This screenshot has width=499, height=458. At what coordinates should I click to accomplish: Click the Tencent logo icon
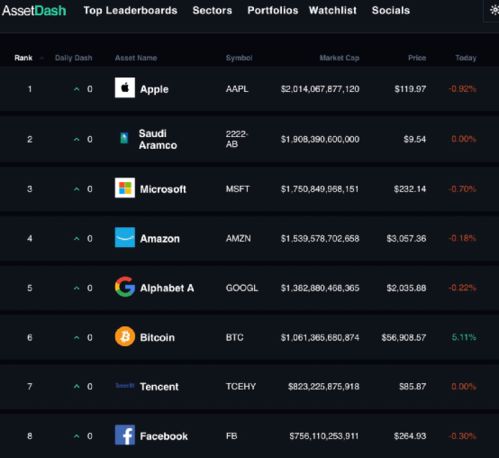pyautogui.click(x=125, y=386)
